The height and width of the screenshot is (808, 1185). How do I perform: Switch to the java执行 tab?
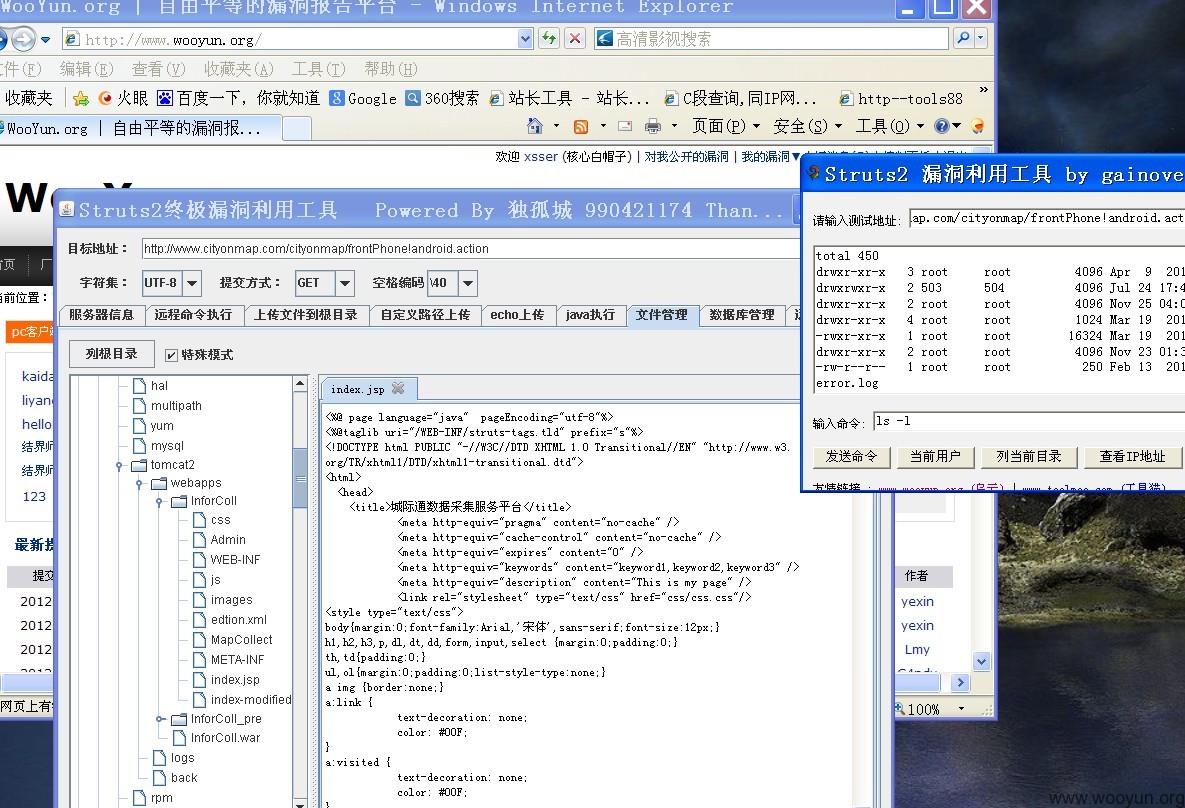pos(590,314)
